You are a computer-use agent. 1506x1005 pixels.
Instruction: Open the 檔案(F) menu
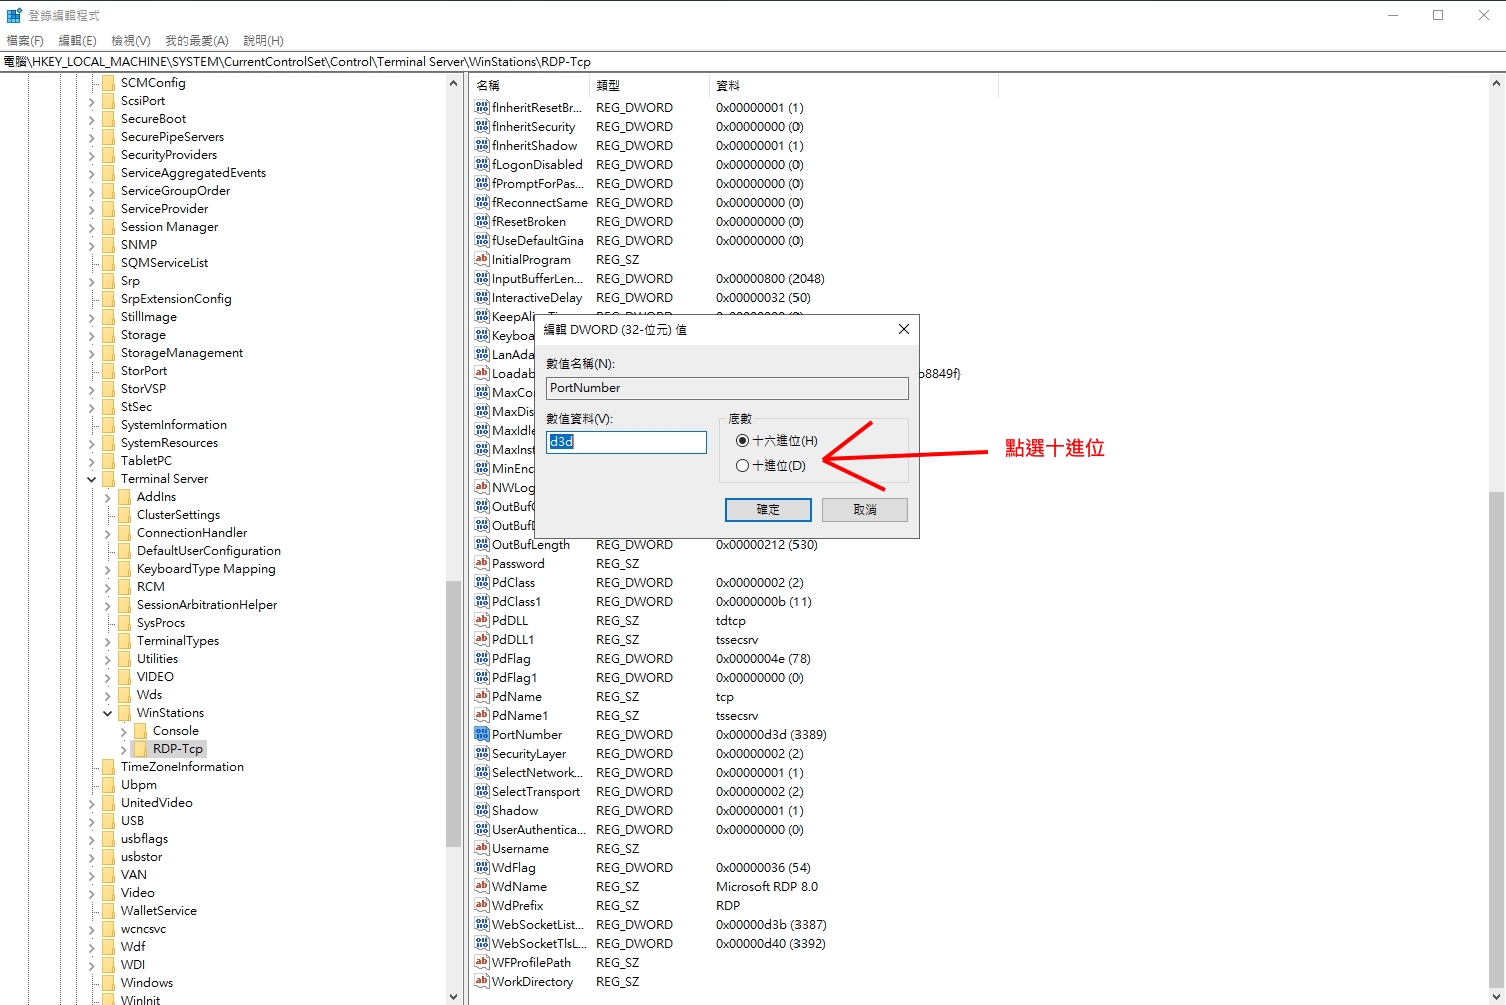tap(25, 41)
